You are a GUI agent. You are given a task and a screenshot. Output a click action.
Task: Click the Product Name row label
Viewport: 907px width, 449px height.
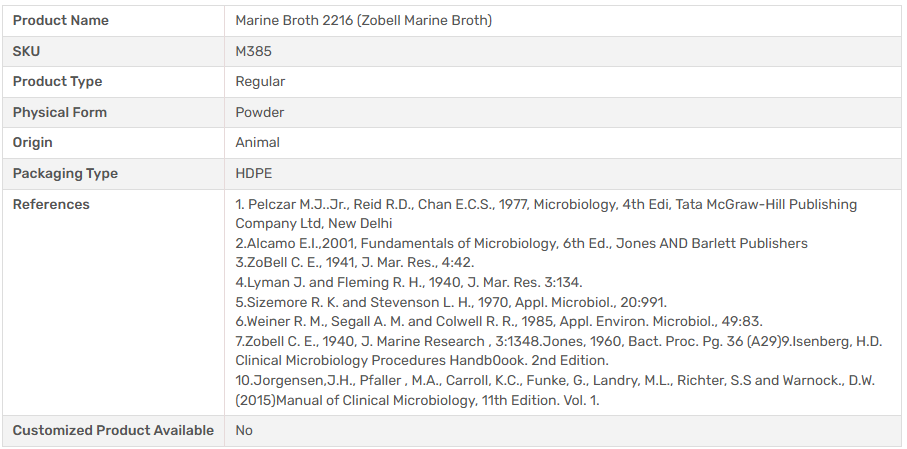coord(61,20)
